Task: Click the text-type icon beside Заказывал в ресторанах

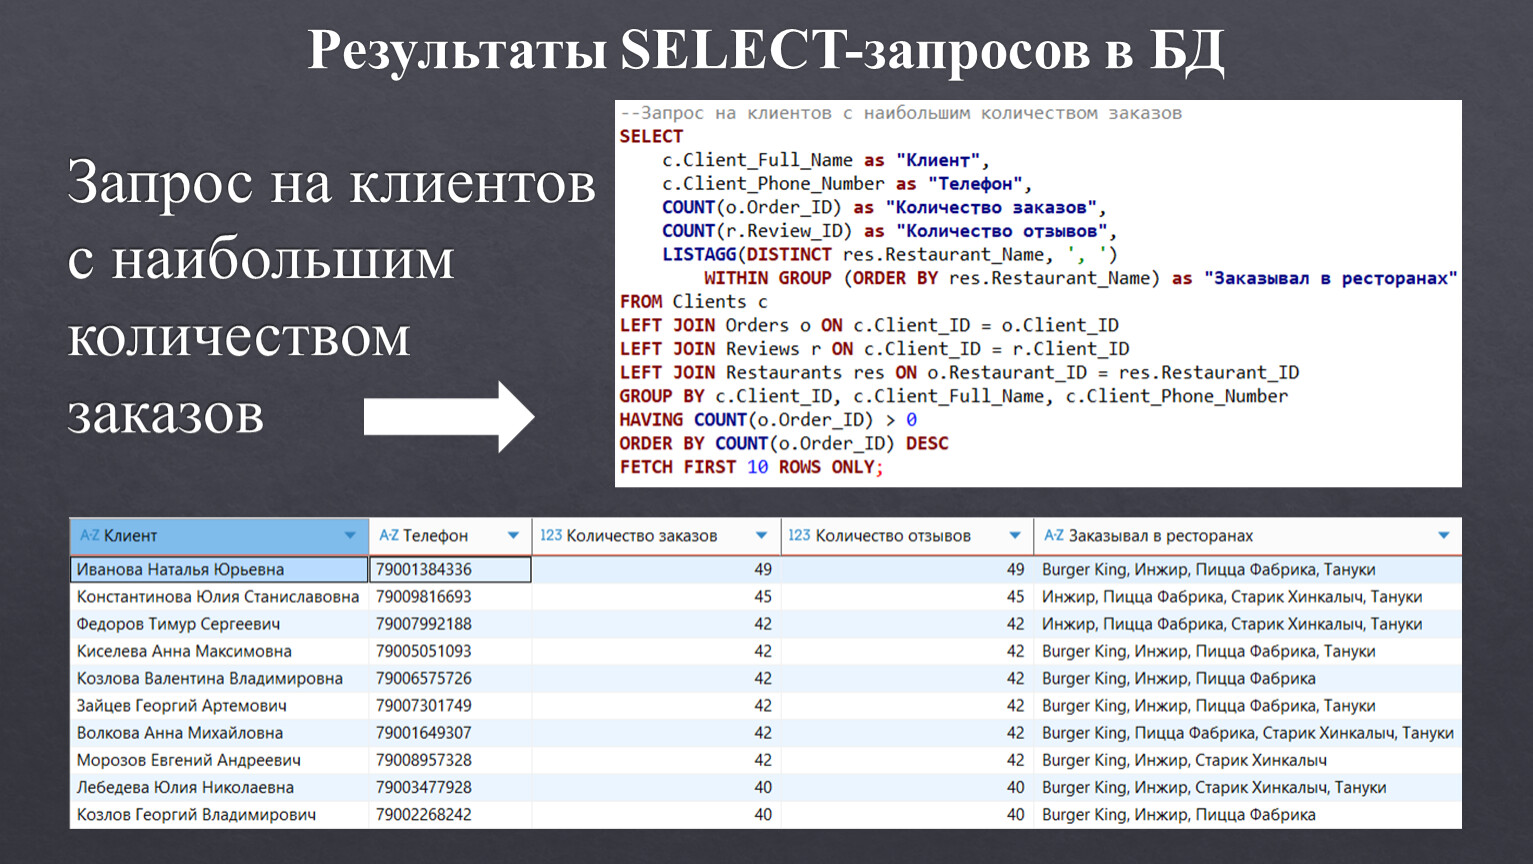Action: tap(1053, 536)
